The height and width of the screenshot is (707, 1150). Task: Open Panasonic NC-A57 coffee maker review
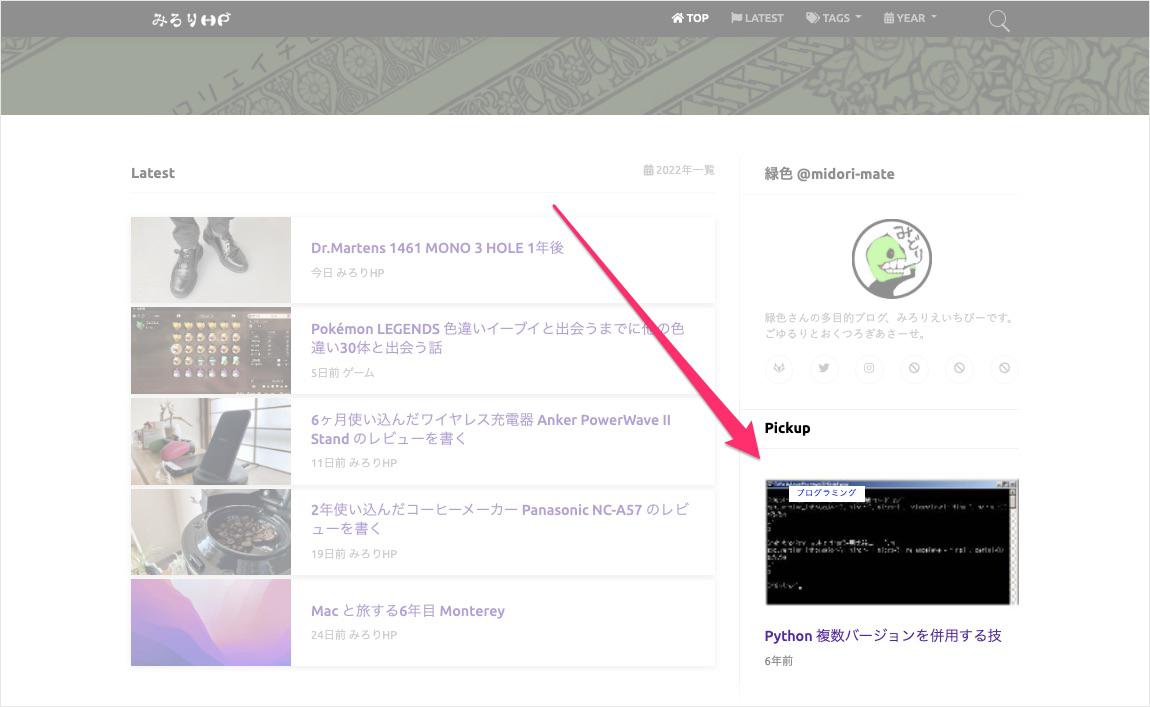[x=499, y=519]
